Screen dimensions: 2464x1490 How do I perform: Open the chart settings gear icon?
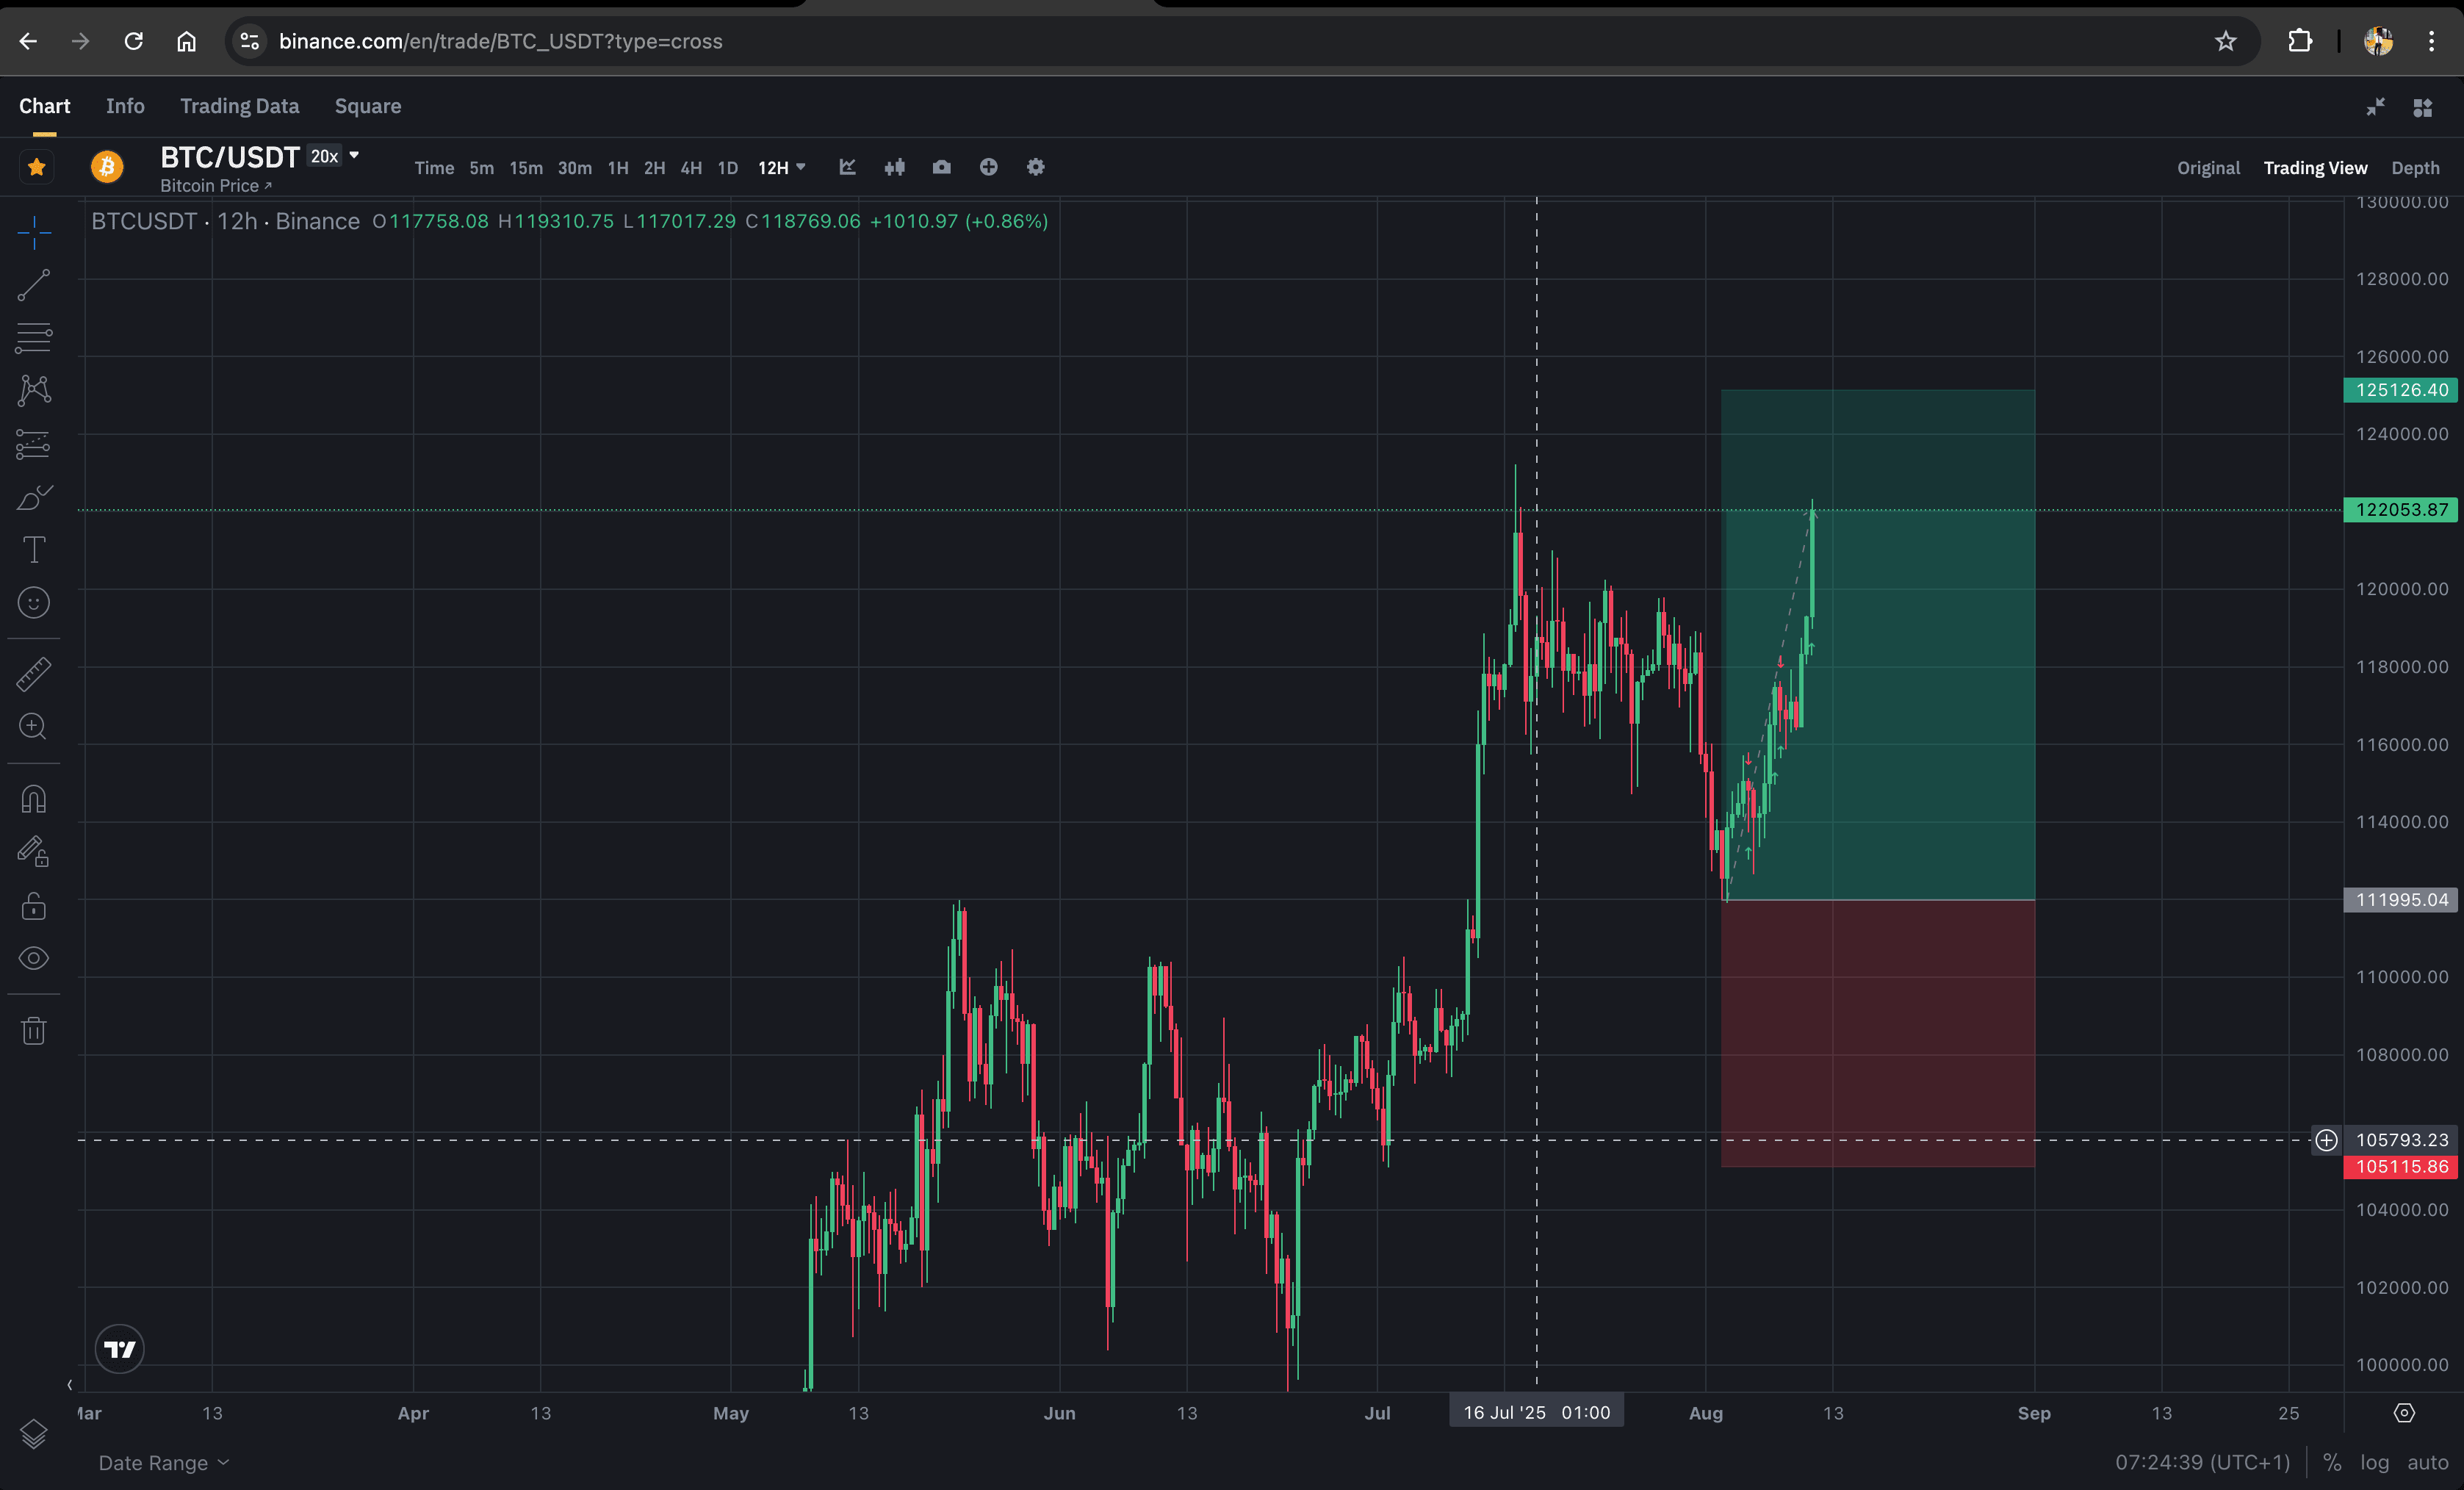coord(1035,167)
